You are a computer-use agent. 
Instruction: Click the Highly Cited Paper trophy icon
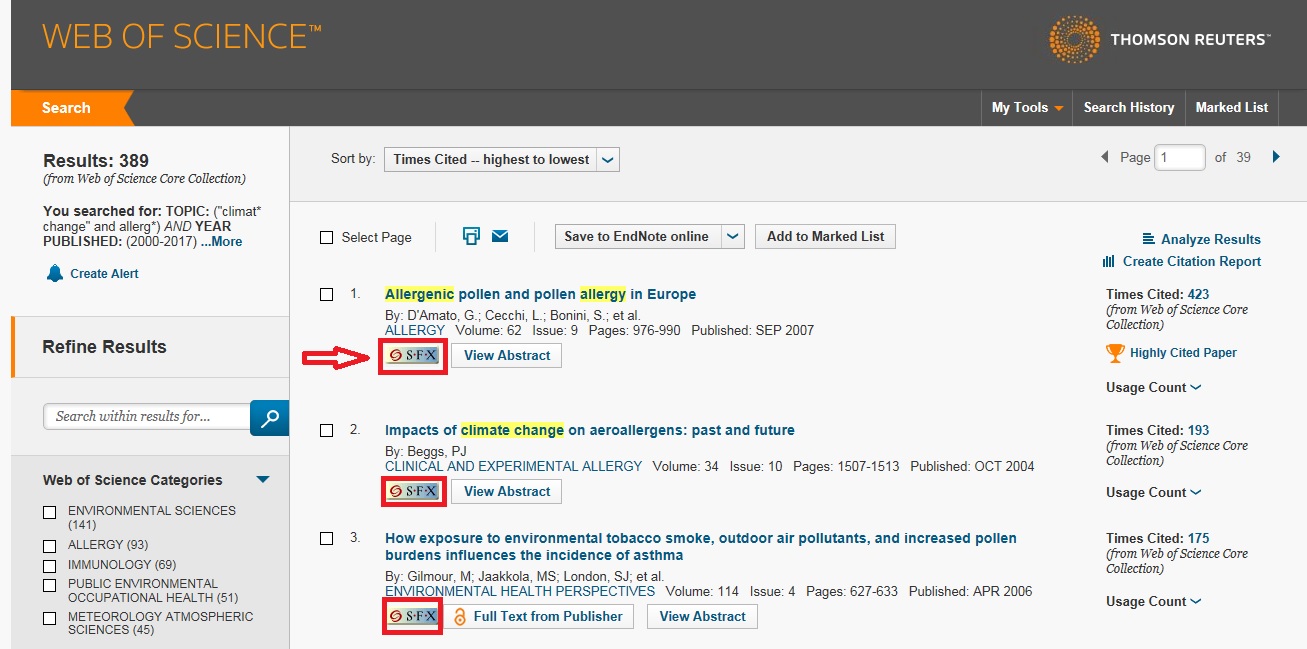point(1115,353)
